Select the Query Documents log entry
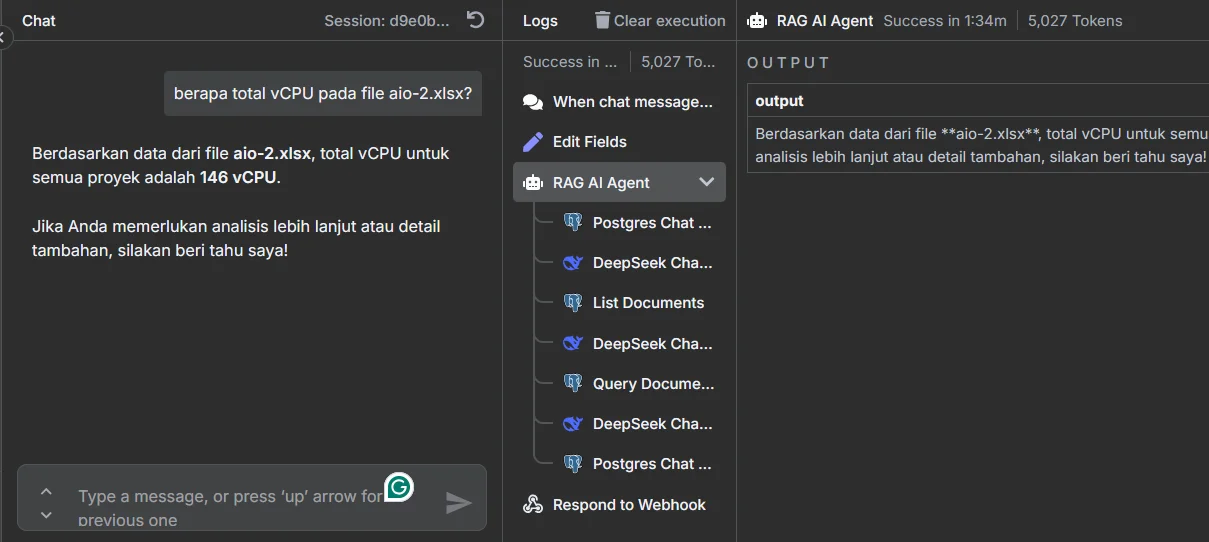This screenshot has width=1209, height=542. pyautogui.click(x=653, y=384)
